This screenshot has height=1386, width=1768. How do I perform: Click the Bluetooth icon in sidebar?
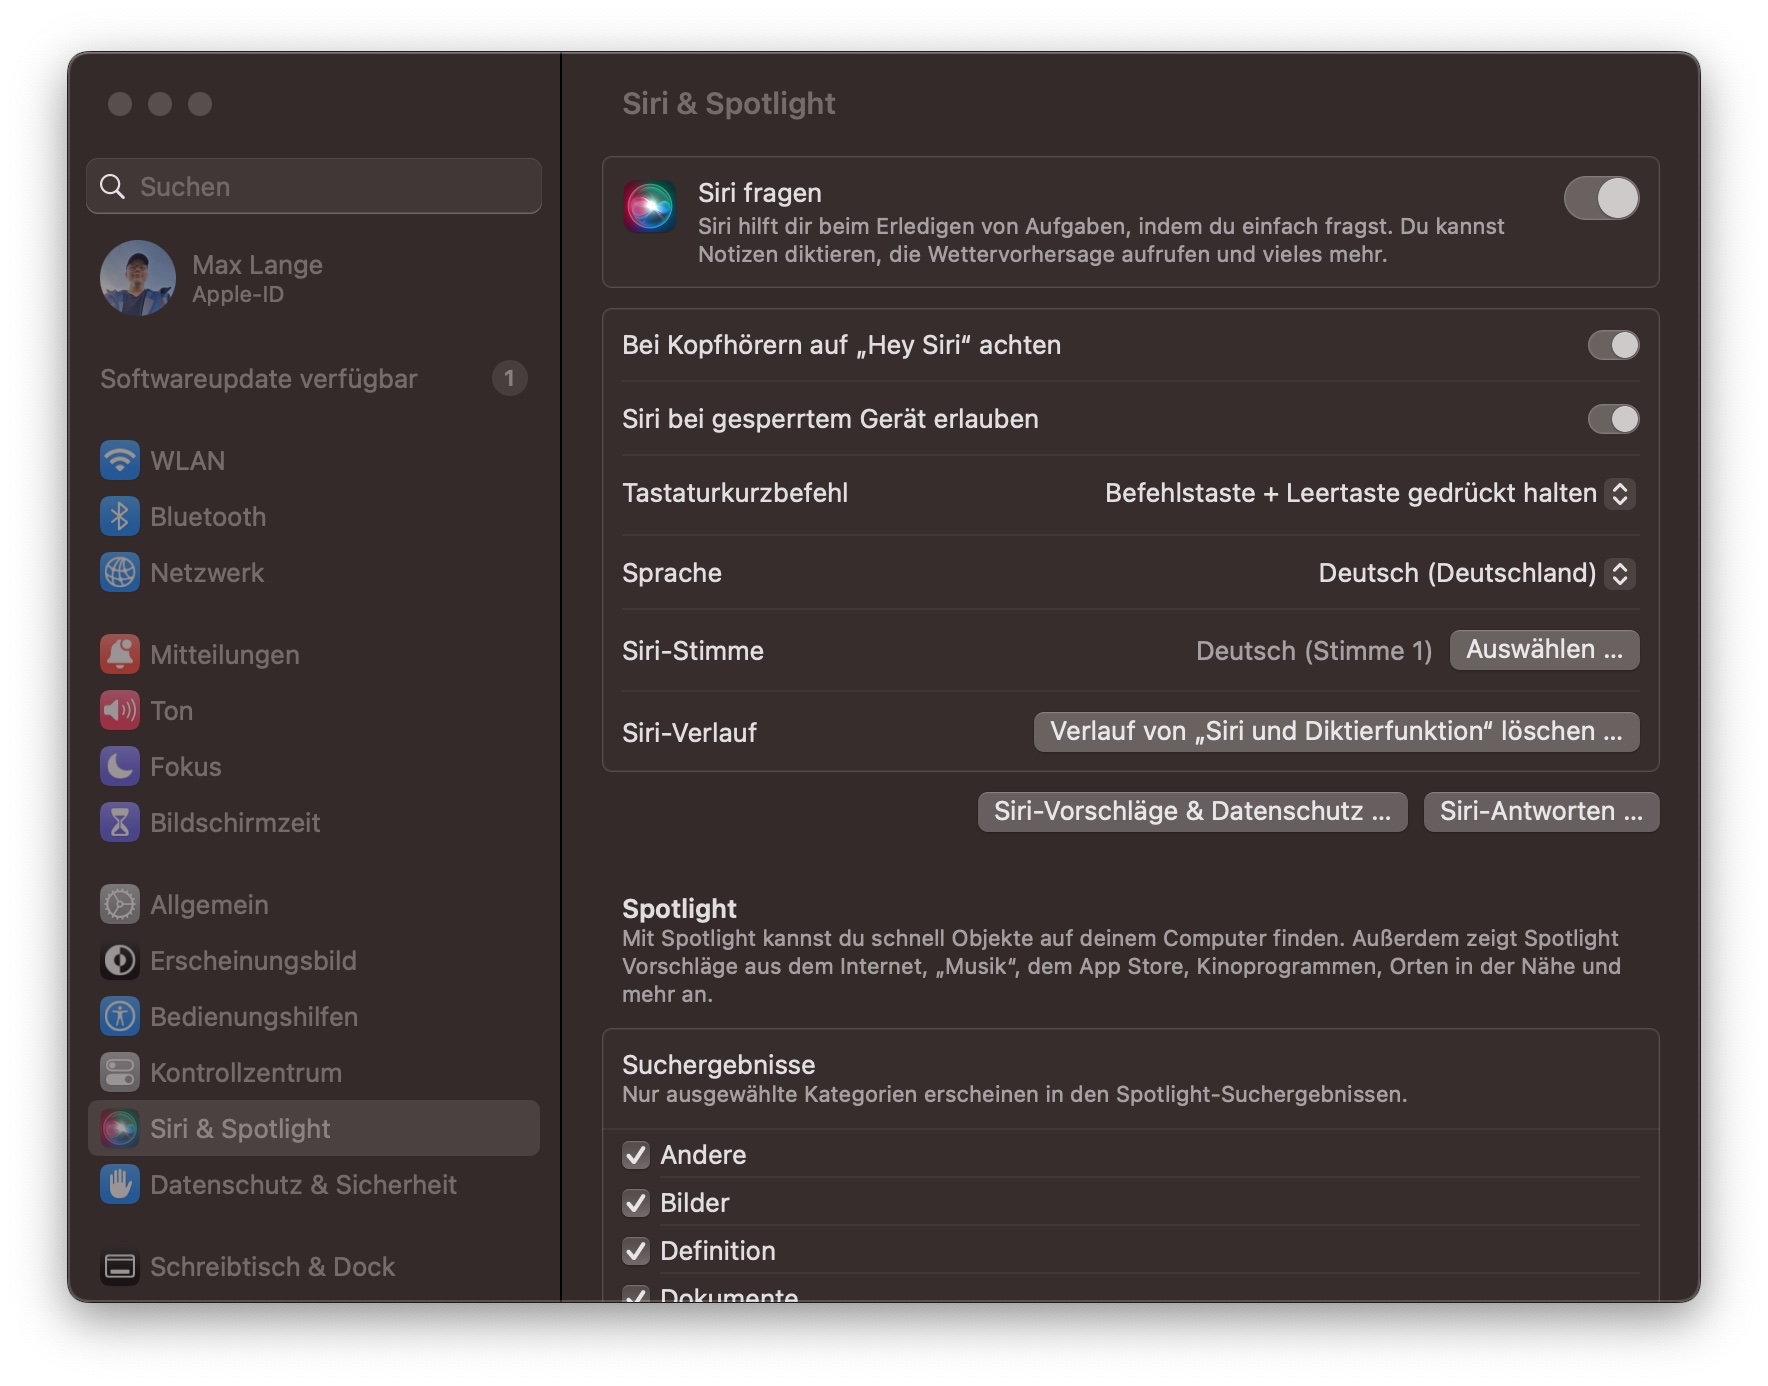click(120, 517)
